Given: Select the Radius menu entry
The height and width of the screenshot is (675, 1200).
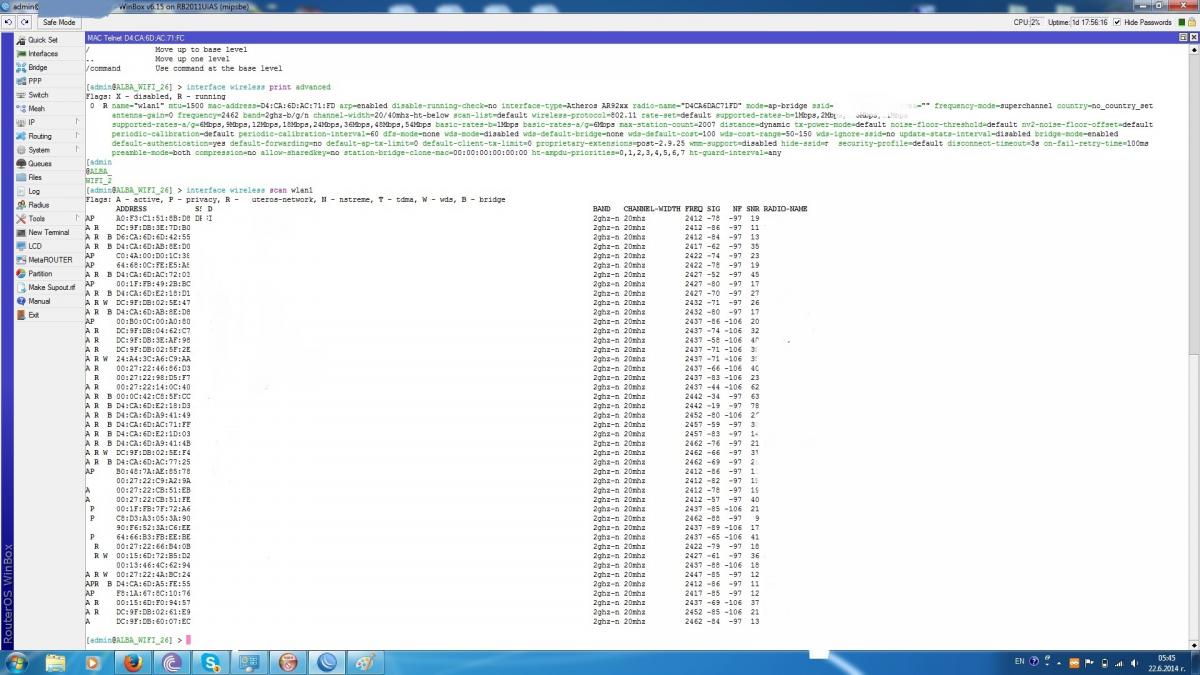Looking at the screenshot, I should pyautogui.click(x=38, y=205).
